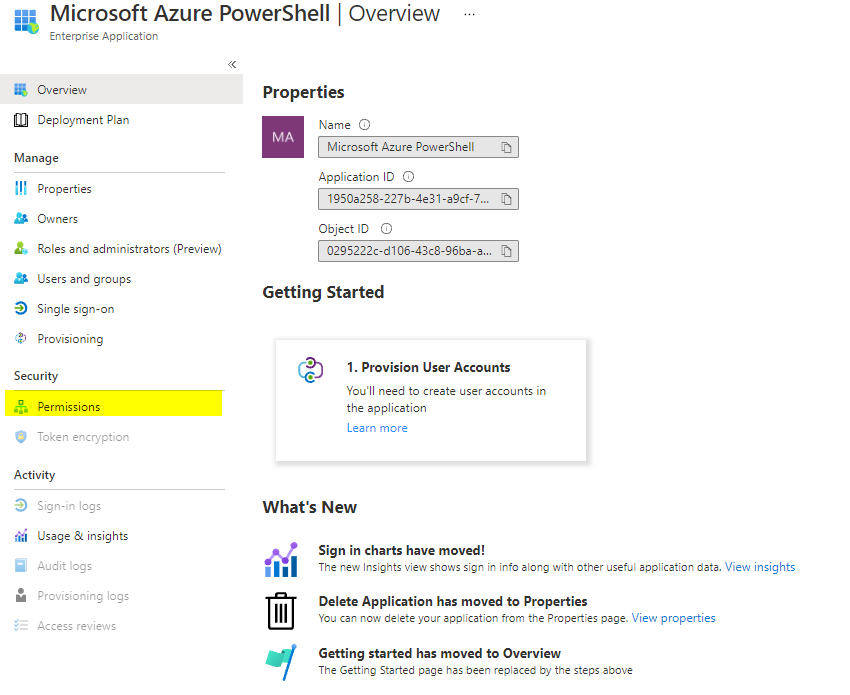The image size is (850, 695).
Task: Open the ellipsis more options menu
Action: pos(469,15)
